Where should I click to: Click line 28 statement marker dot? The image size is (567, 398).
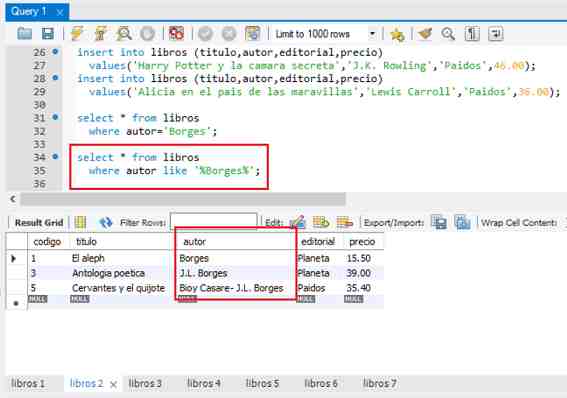[x=55, y=78]
